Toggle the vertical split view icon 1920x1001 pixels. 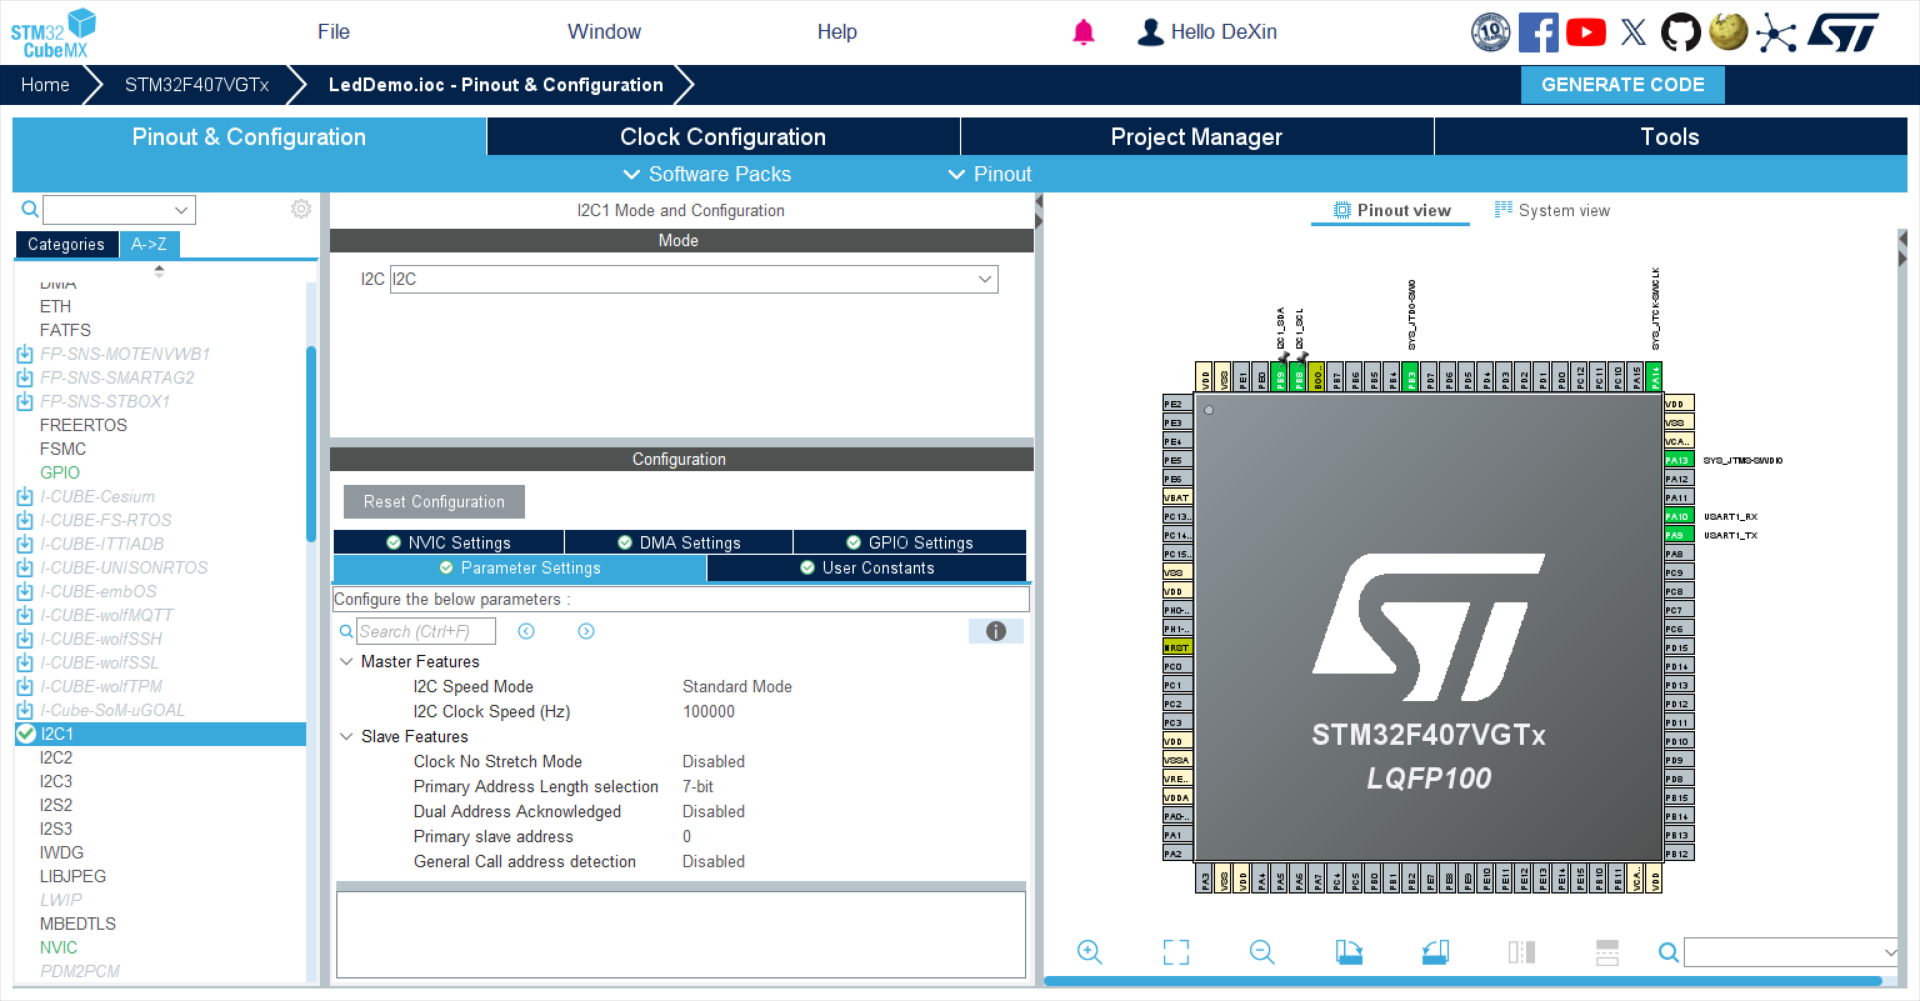click(1522, 952)
